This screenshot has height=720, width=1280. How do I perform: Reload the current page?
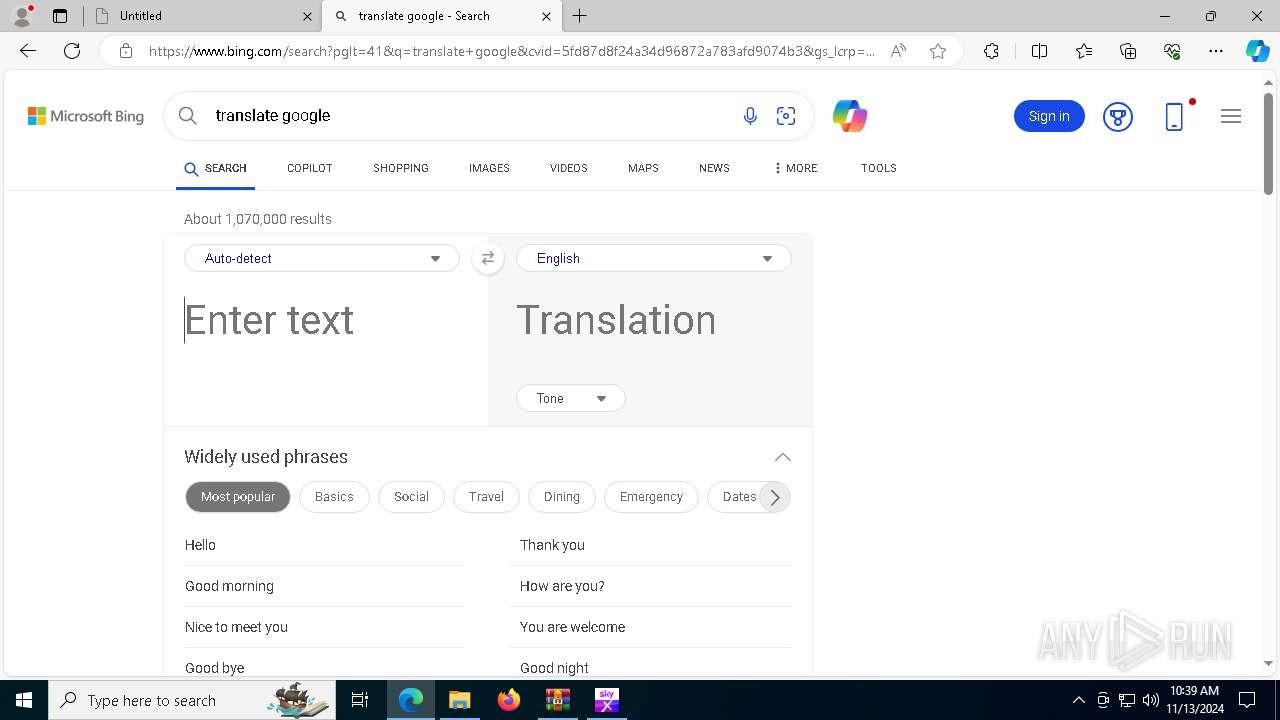72,51
